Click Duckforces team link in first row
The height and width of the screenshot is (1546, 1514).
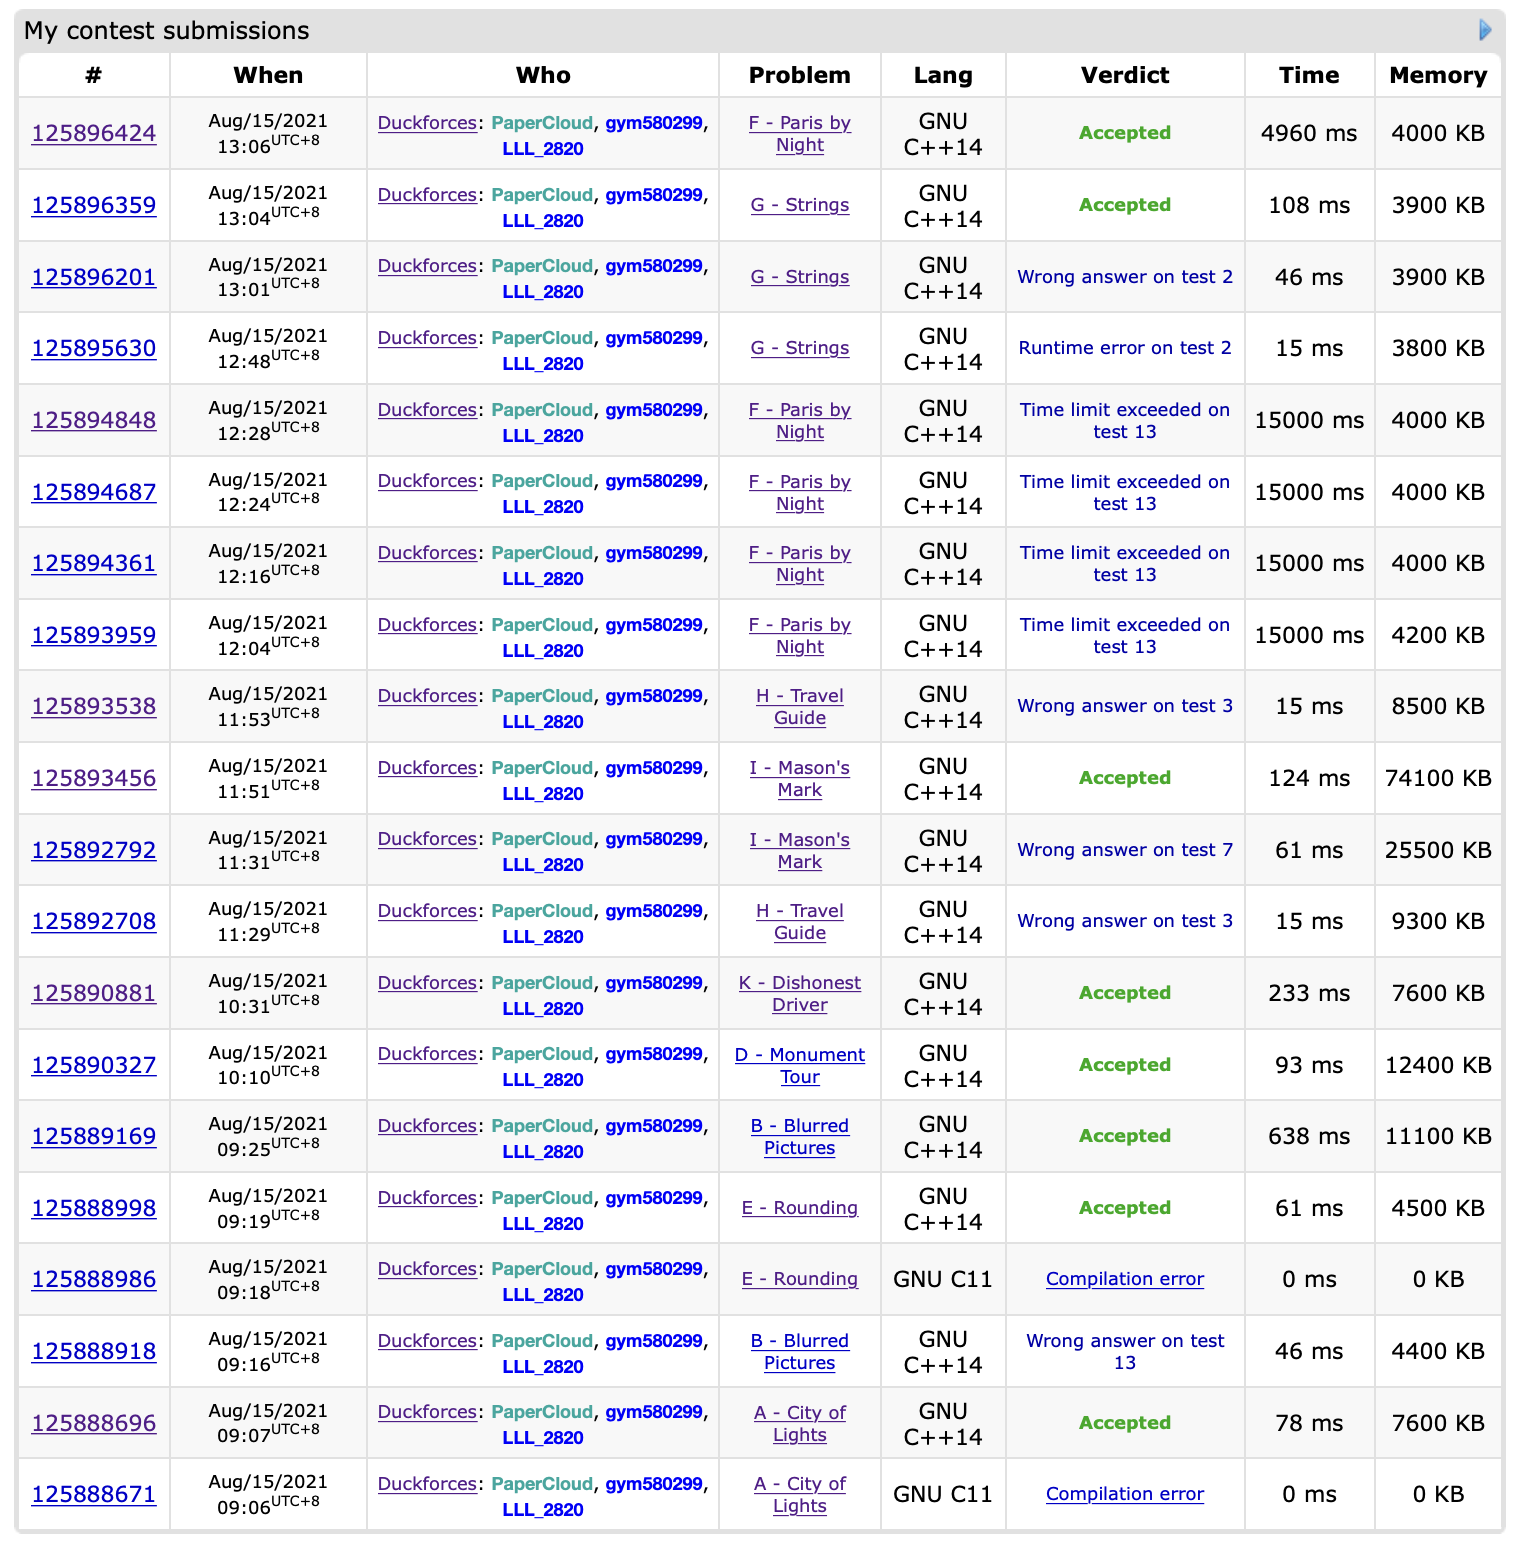pos(427,123)
